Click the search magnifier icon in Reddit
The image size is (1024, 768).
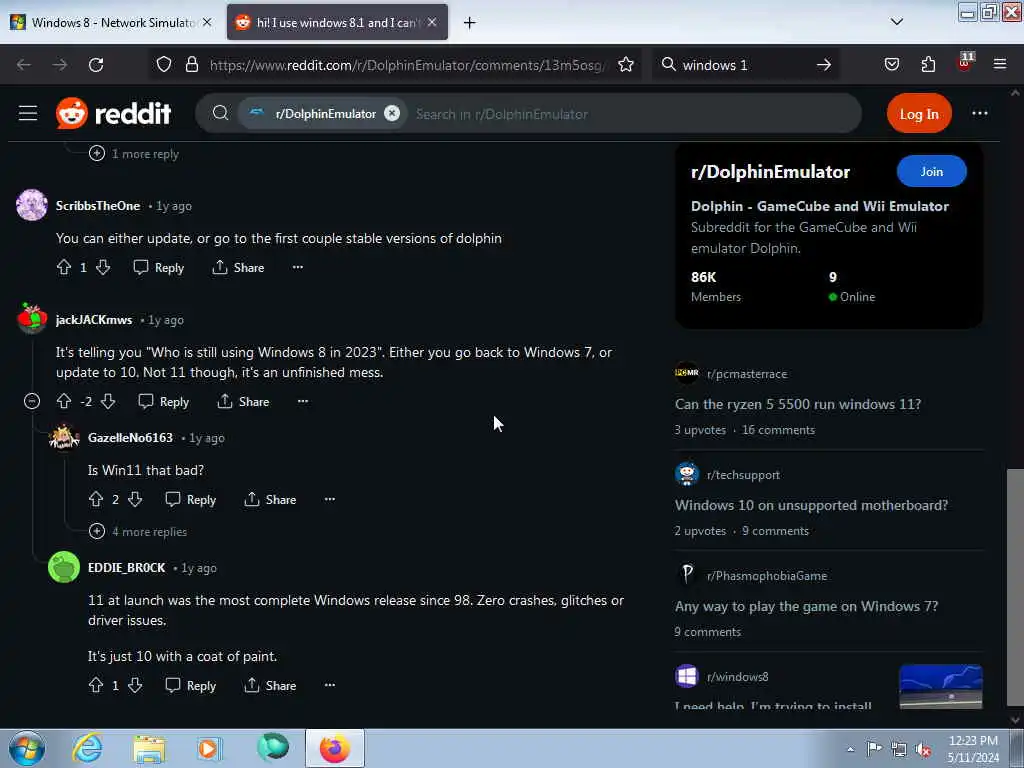pyautogui.click(x=221, y=113)
